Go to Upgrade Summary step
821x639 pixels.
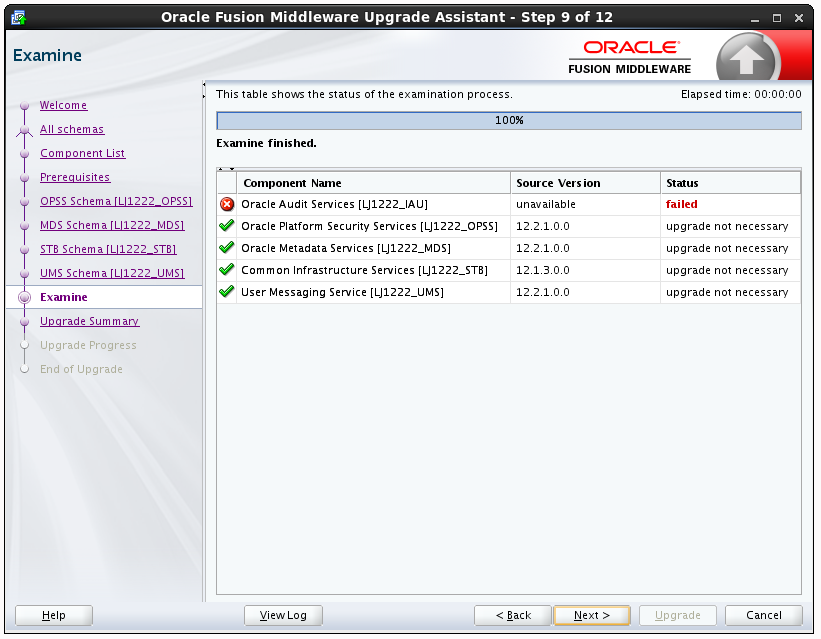90,321
